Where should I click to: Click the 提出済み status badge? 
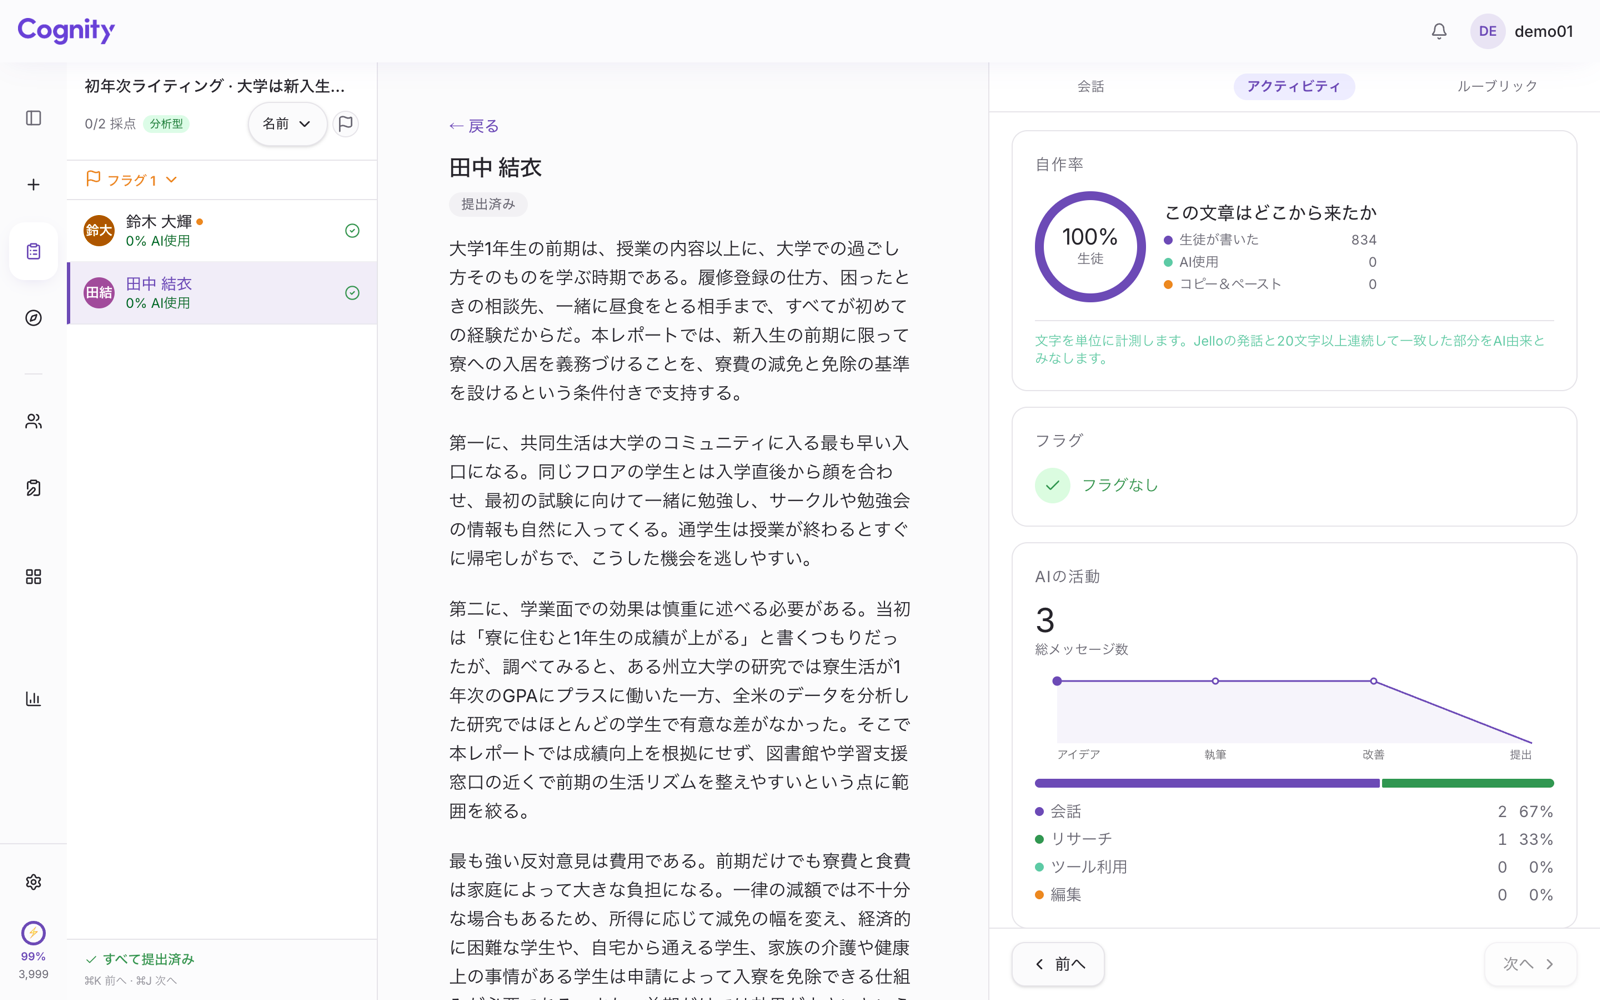click(488, 204)
